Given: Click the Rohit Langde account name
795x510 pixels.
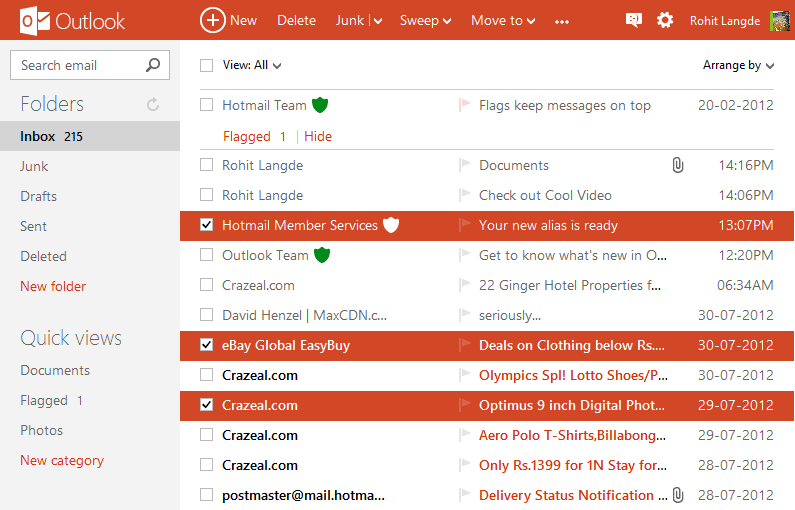Looking at the screenshot, I should (x=725, y=21).
